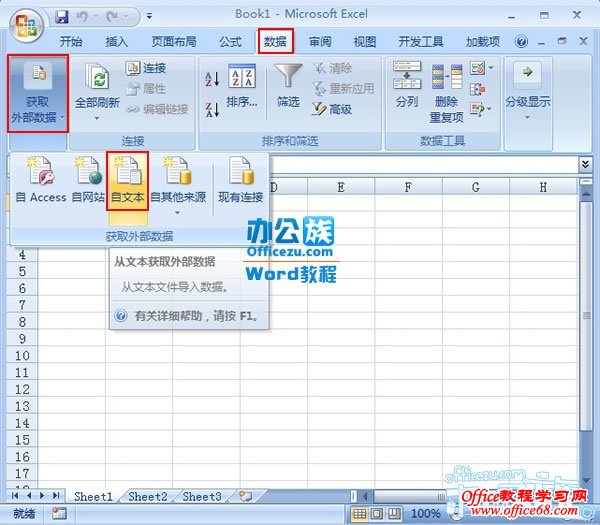The width and height of the screenshot is (600, 525).
Task: Switch to Sheet2 tab
Action: tap(148, 497)
